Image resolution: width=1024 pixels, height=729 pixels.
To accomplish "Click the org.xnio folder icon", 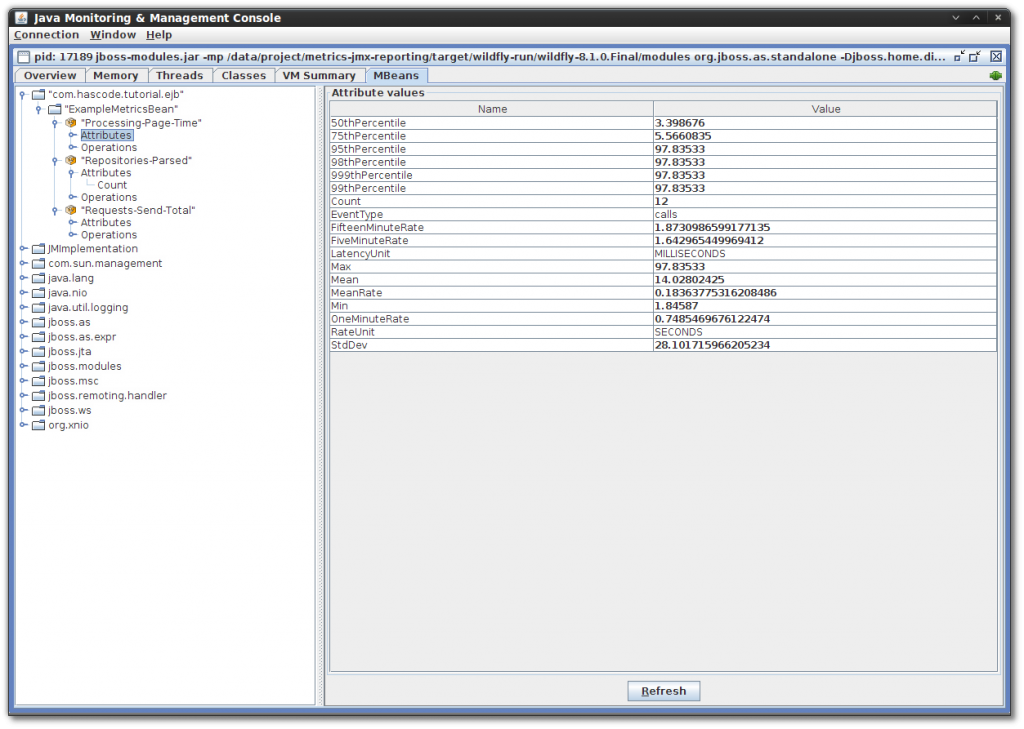I will click(37, 424).
